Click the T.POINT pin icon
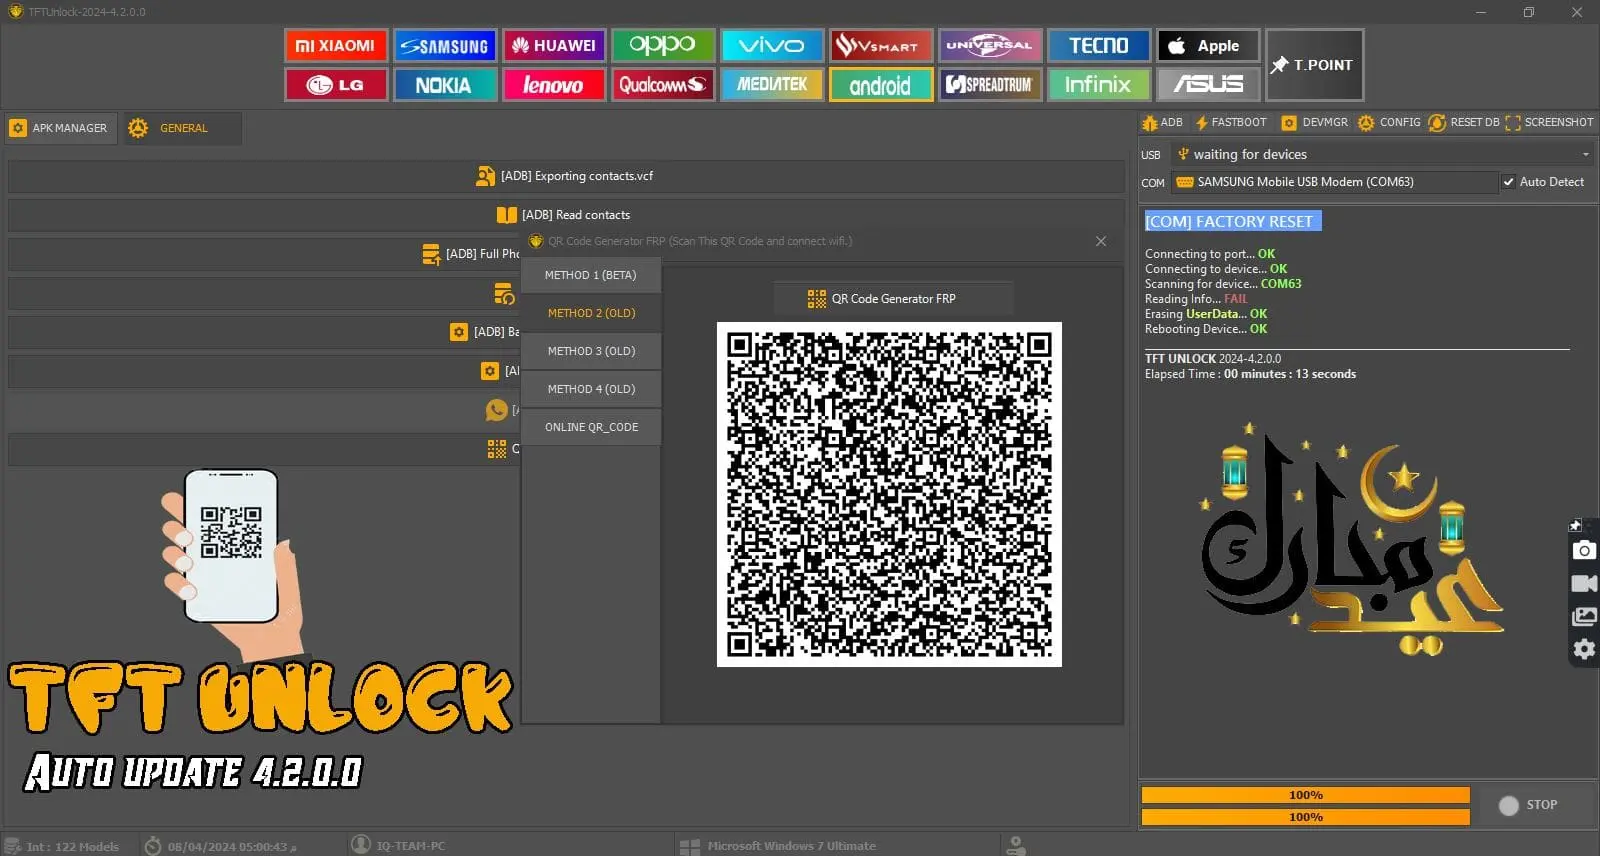Image resolution: width=1600 pixels, height=856 pixels. click(x=1279, y=65)
